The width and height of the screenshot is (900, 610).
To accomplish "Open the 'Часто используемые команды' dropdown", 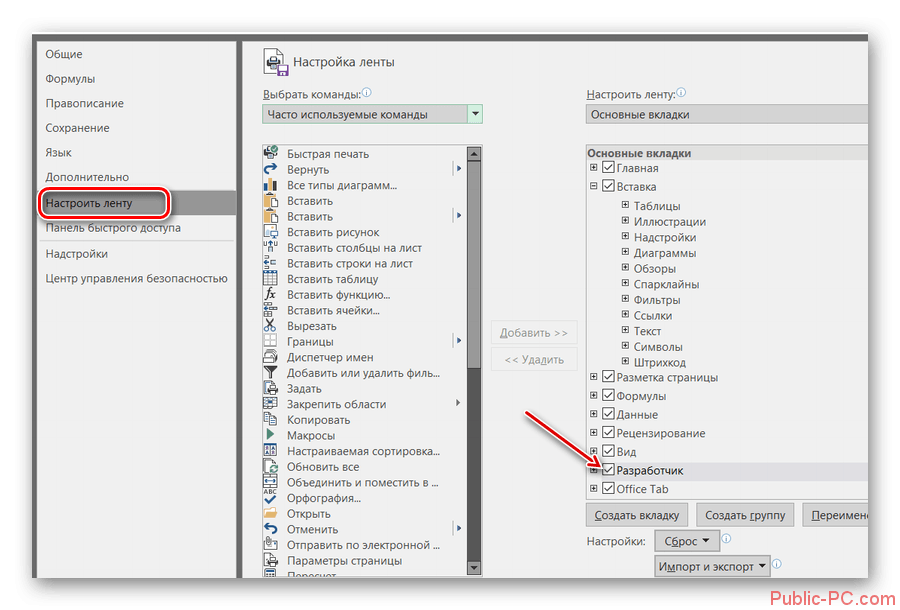I will [x=475, y=114].
